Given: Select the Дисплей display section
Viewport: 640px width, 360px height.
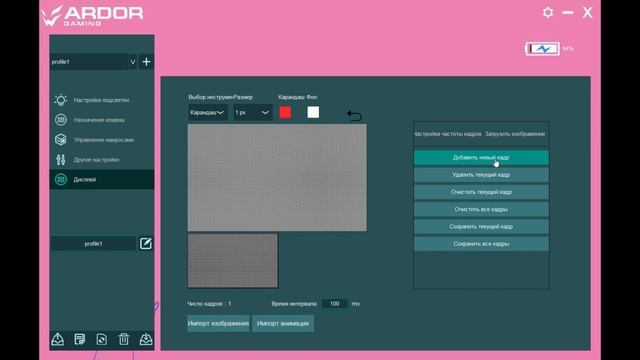Looking at the screenshot, I should click(102, 179).
